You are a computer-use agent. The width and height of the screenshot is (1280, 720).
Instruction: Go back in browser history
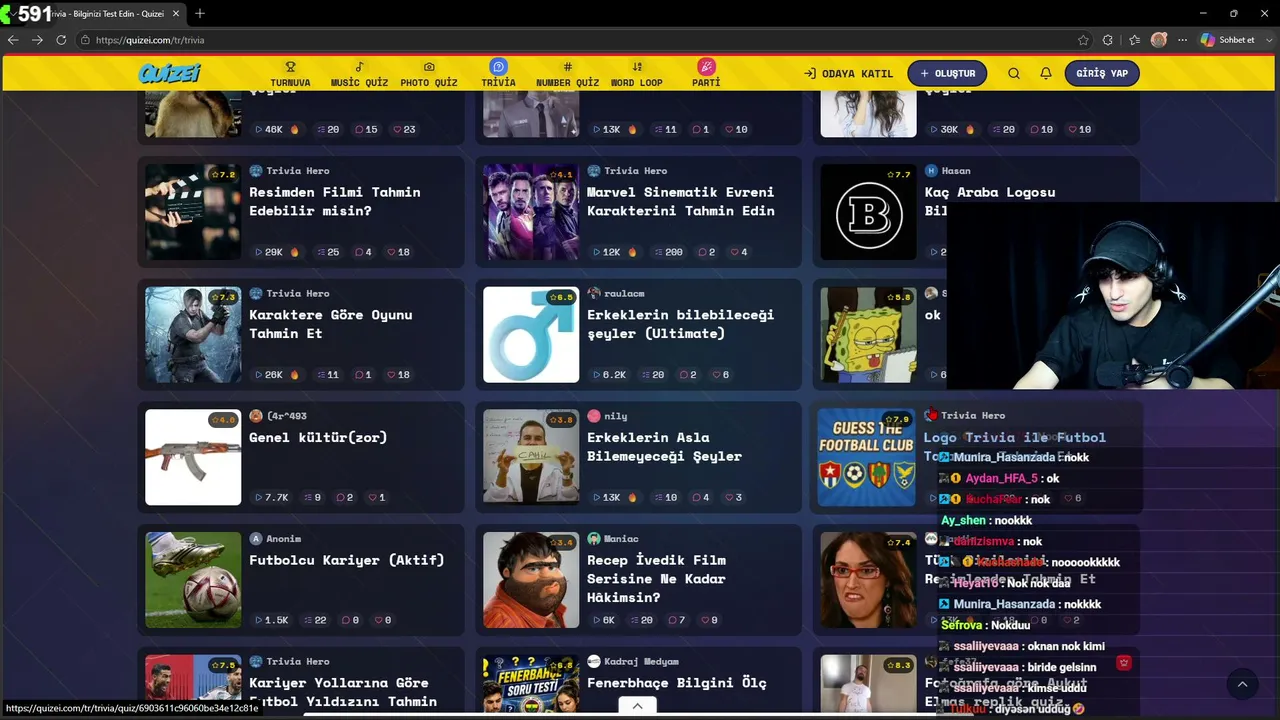tap(13, 40)
